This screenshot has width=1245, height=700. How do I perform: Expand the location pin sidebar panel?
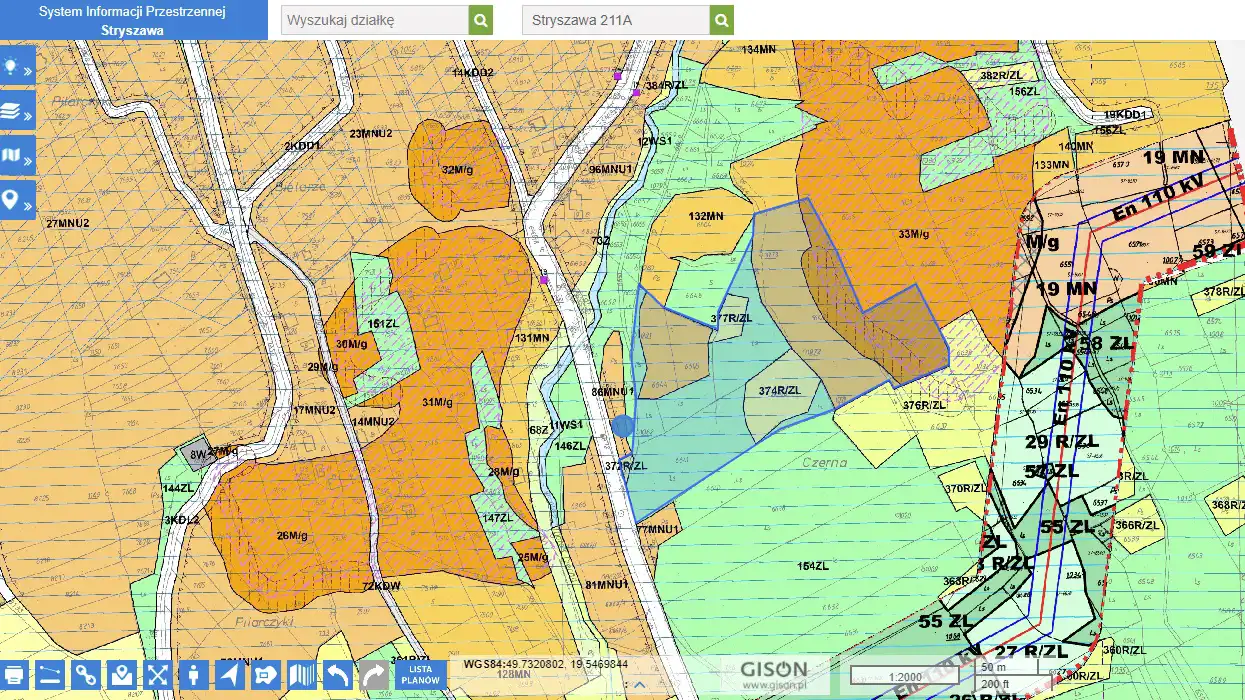point(18,202)
